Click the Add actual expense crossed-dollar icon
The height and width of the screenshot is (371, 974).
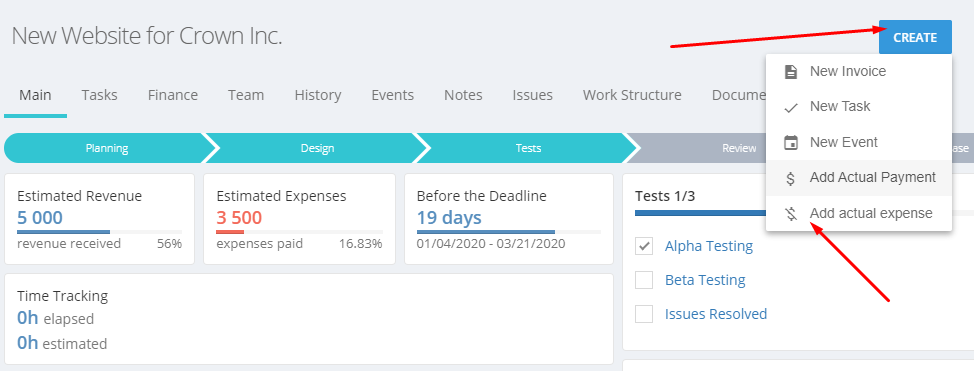791,214
